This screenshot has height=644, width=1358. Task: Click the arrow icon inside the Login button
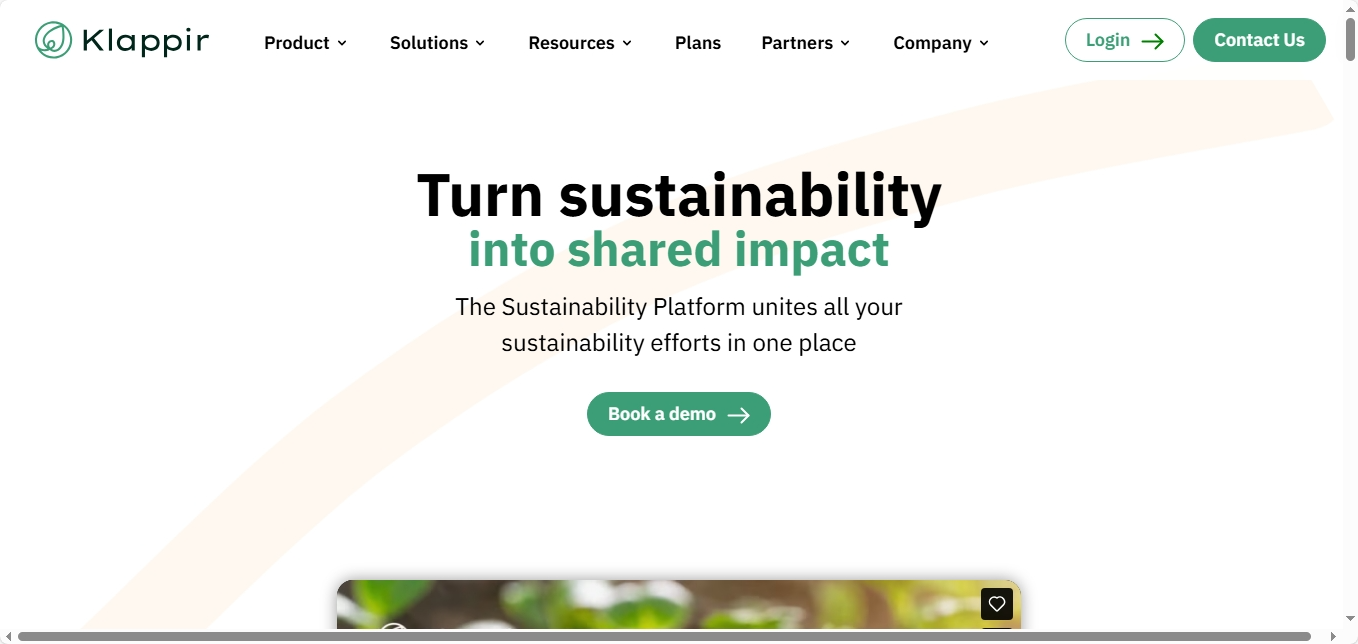[1153, 40]
